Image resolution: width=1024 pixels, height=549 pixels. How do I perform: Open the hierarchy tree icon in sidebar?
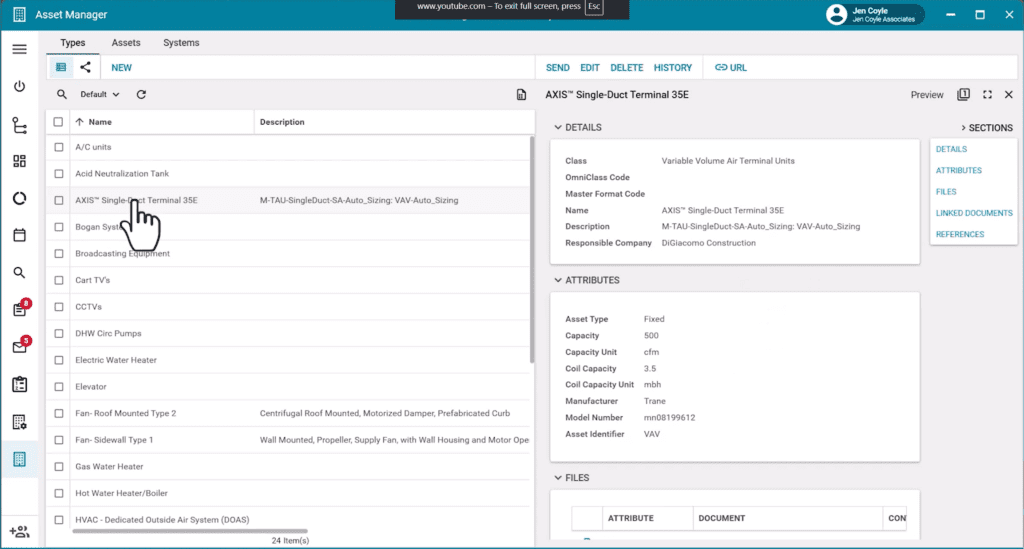pos(20,125)
